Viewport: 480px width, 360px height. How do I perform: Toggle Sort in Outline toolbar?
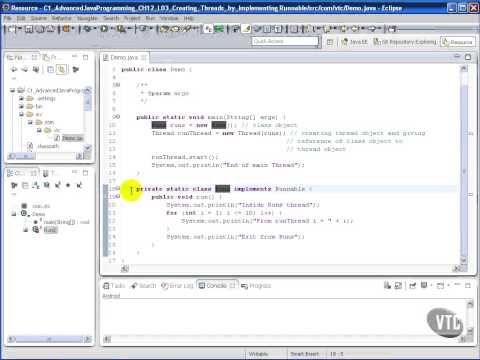(36, 185)
